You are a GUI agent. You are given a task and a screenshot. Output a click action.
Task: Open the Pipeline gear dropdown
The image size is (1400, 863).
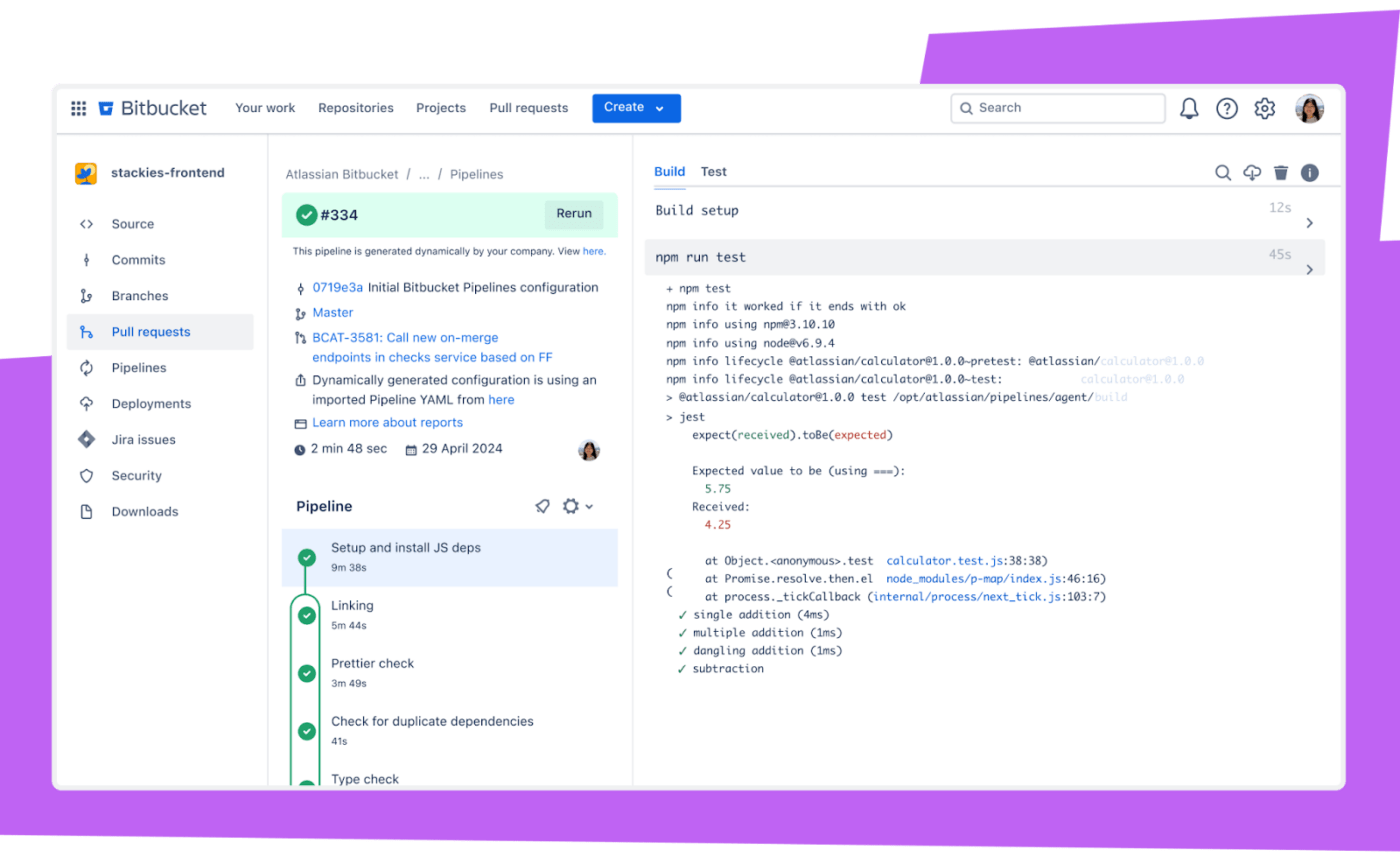pos(577,507)
